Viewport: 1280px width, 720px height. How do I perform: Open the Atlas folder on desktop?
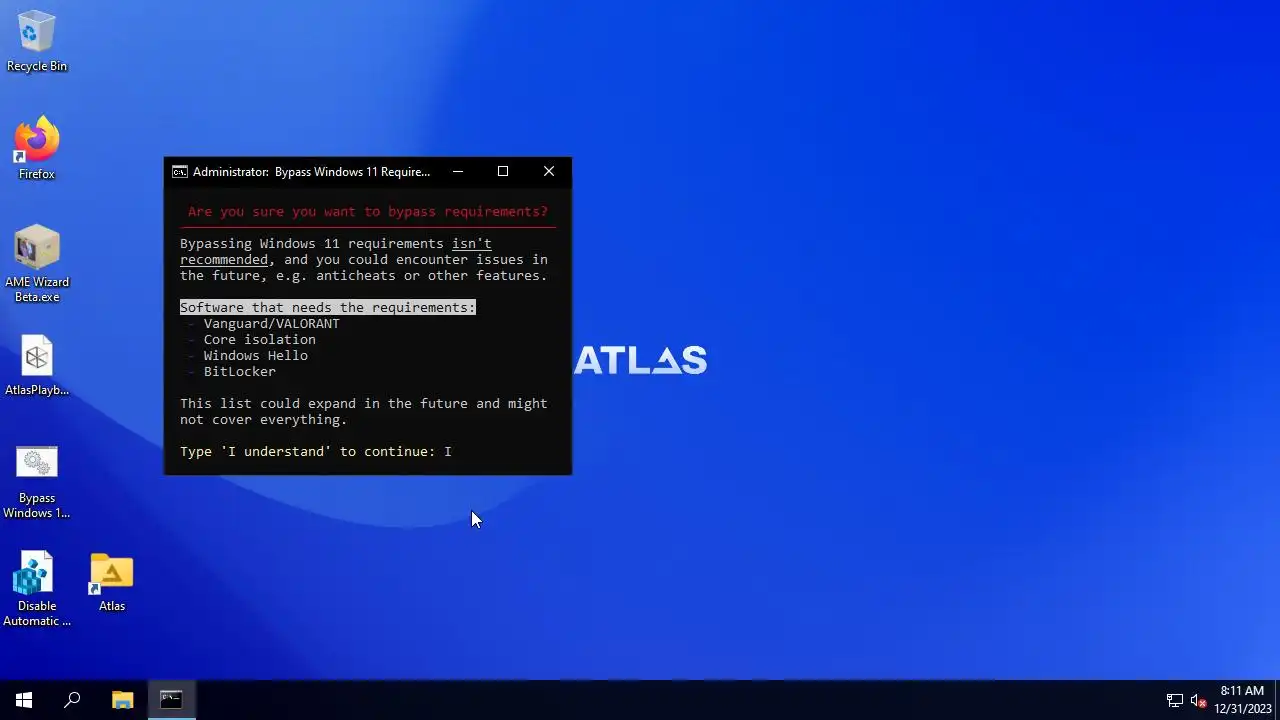click(112, 582)
